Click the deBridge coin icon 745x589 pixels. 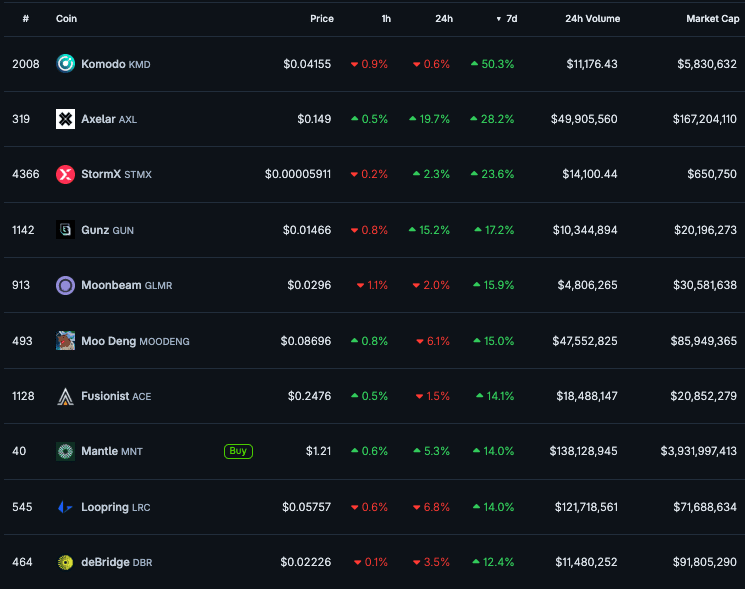click(x=65, y=562)
